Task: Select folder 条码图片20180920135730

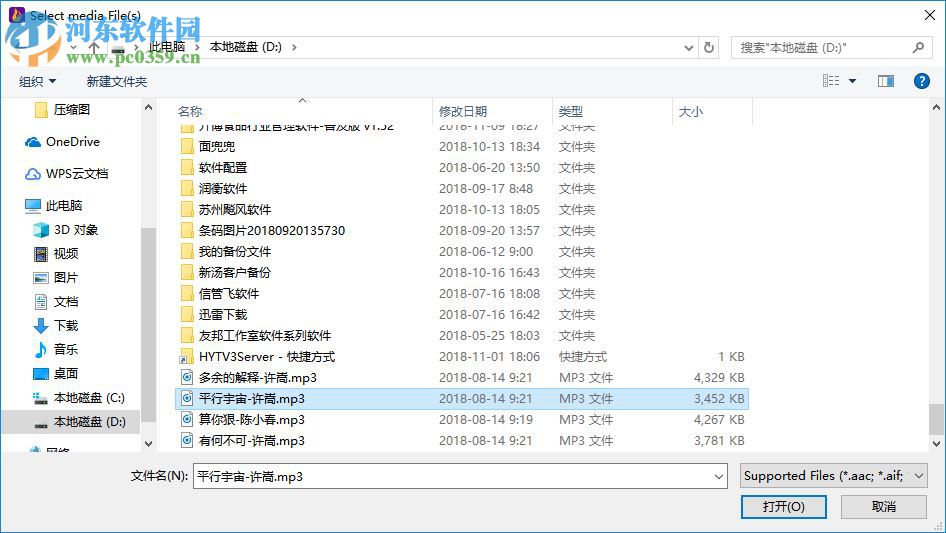Action: pyautogui.click(x=271, y=231)
